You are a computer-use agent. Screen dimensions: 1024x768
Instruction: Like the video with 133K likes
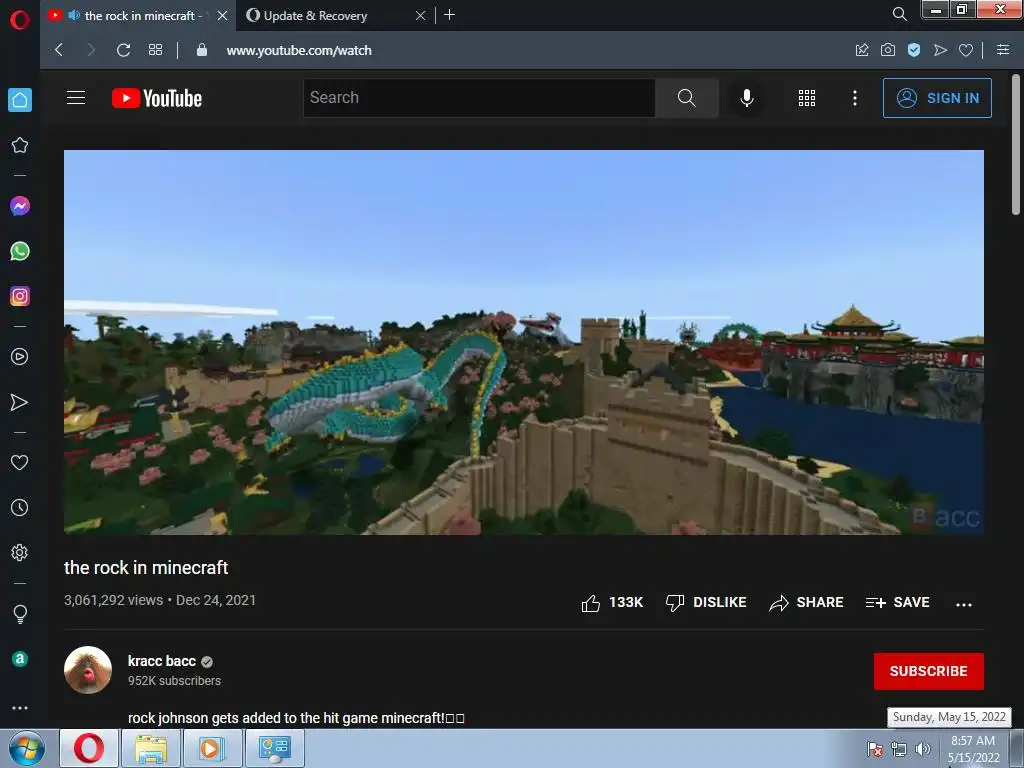coord(612,602)
